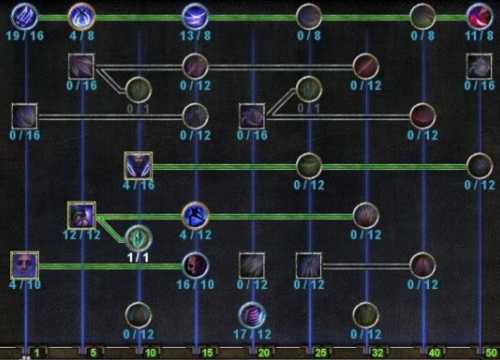The width and height of the screenshot is (500, 360).
Task: Click the 0 / 12 skill on the 4 / 16 chain at level 50
Action: pos(479,166)
